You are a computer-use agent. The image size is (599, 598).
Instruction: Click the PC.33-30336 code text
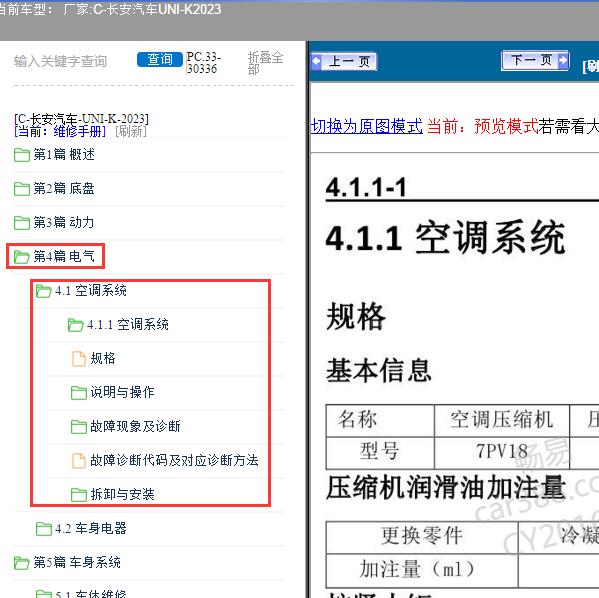(203, 63)
